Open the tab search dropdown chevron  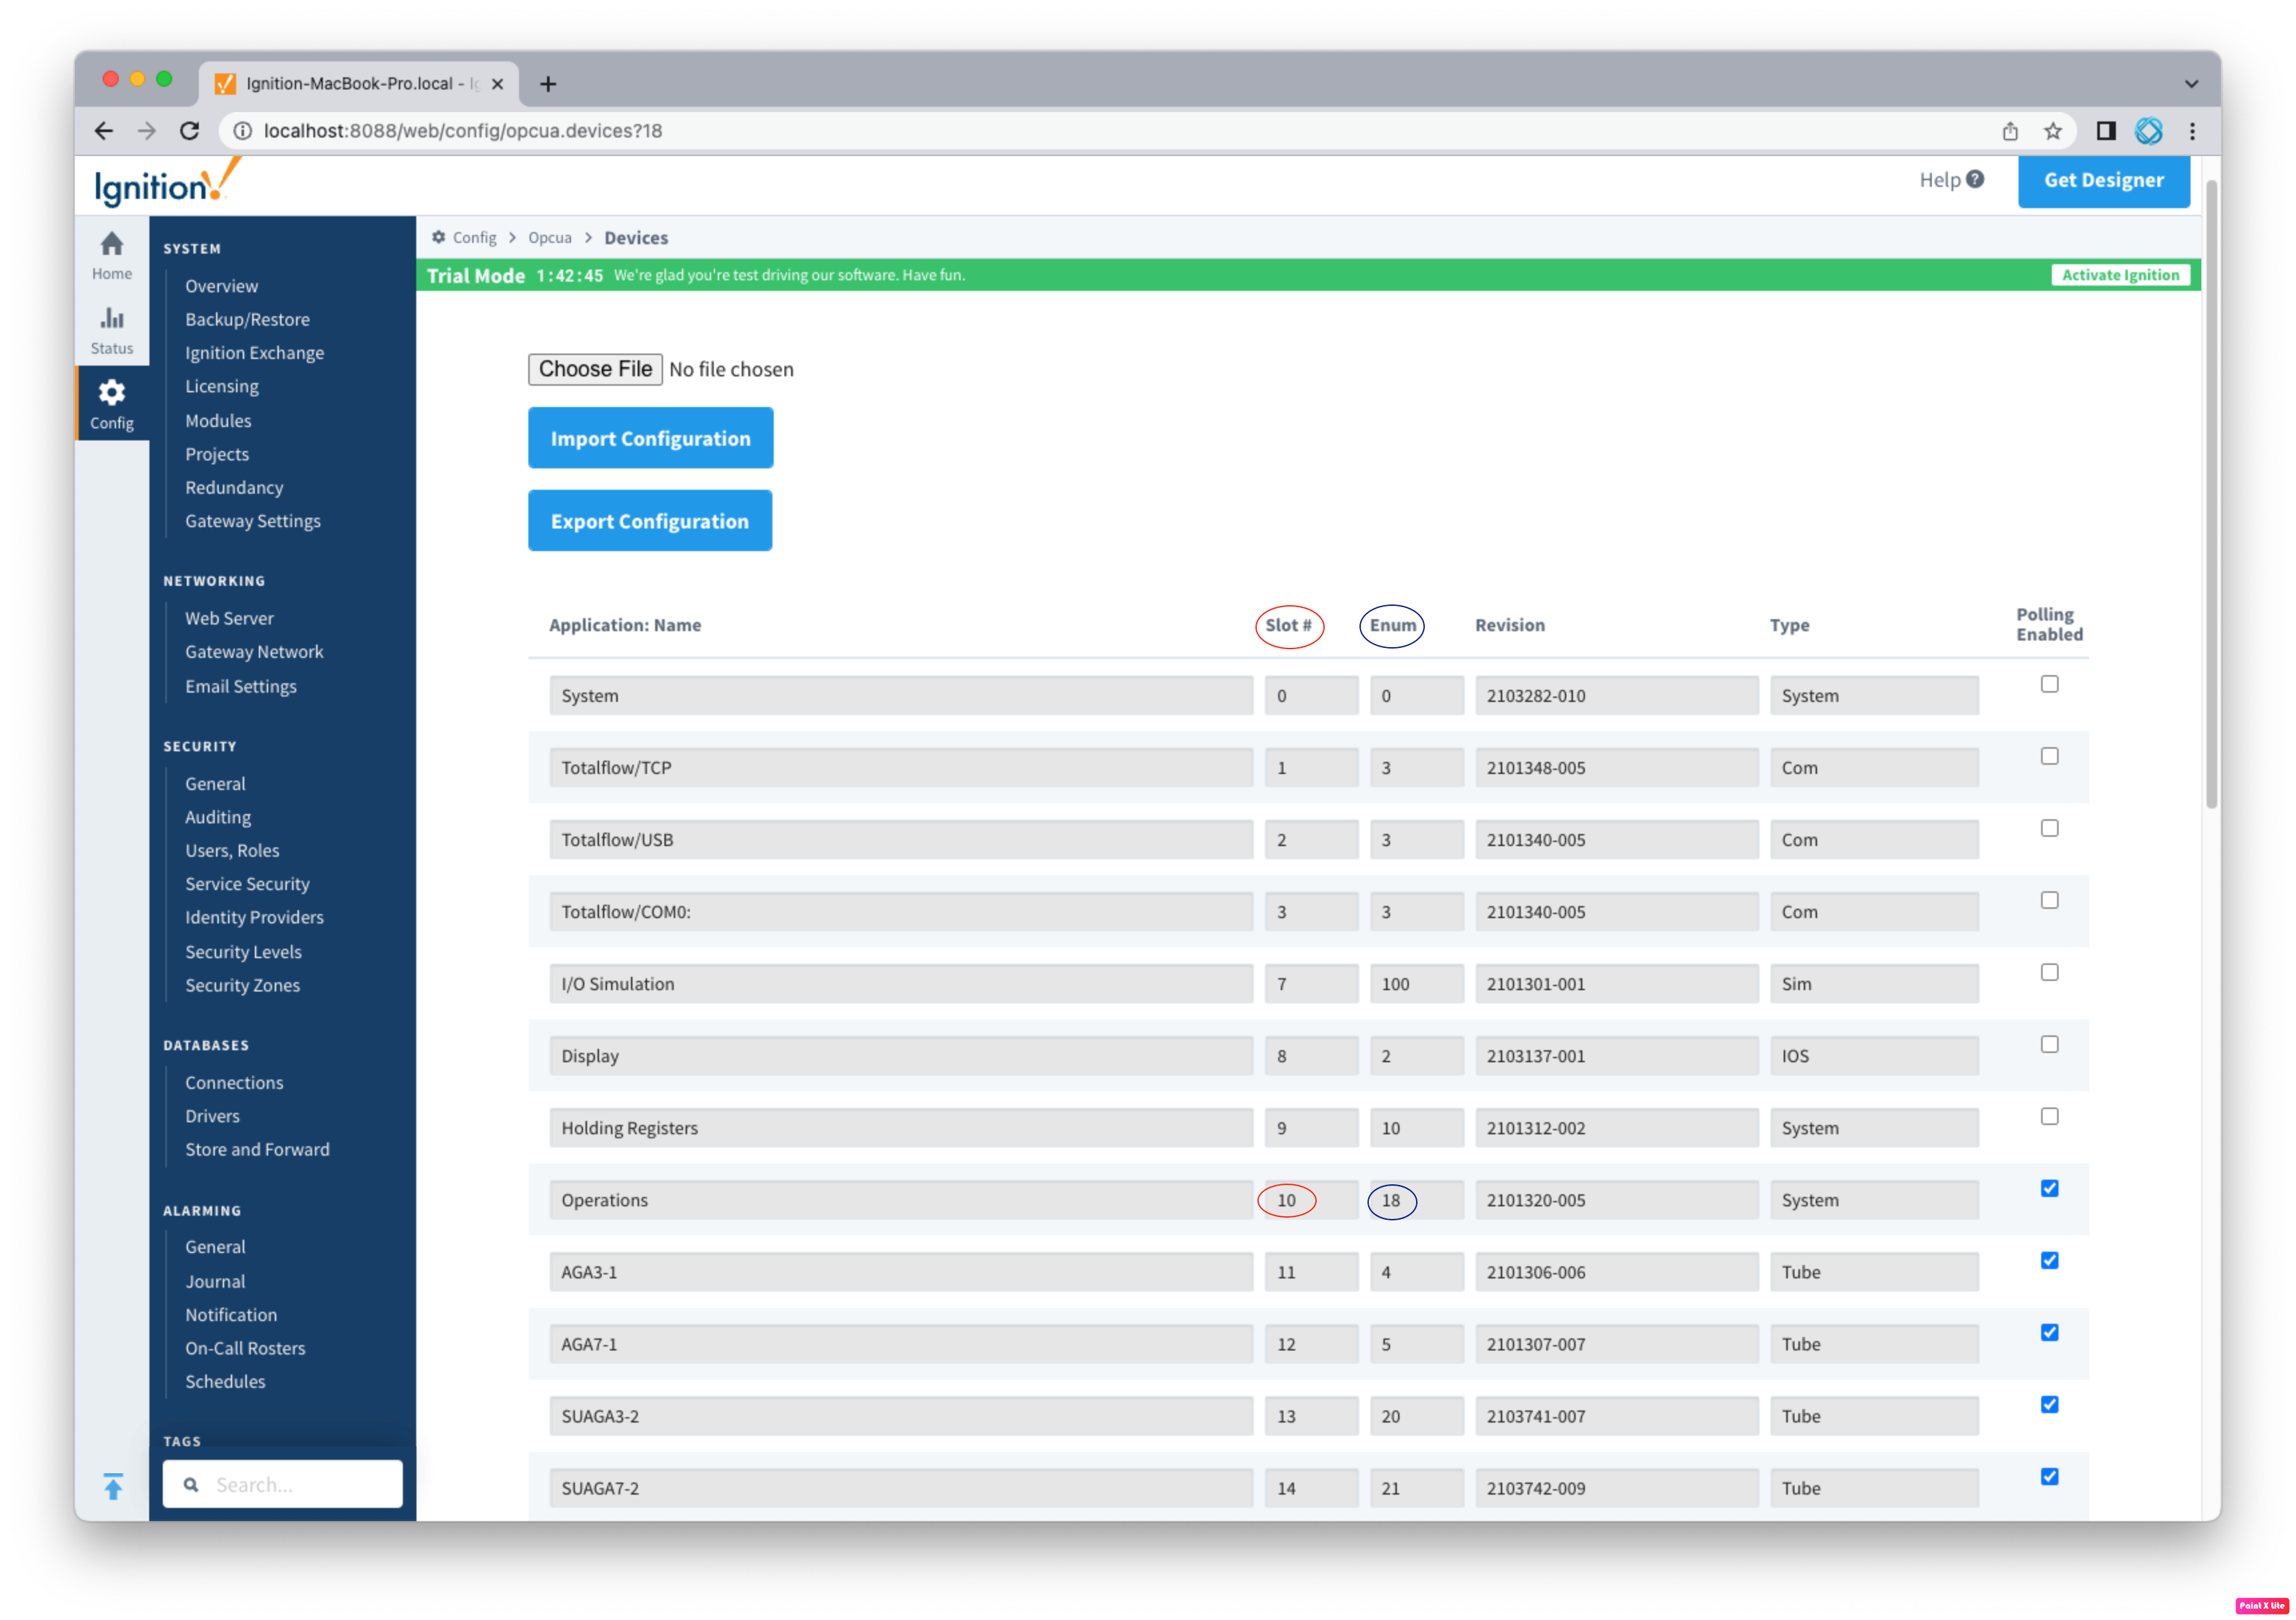click(2190, 84)
